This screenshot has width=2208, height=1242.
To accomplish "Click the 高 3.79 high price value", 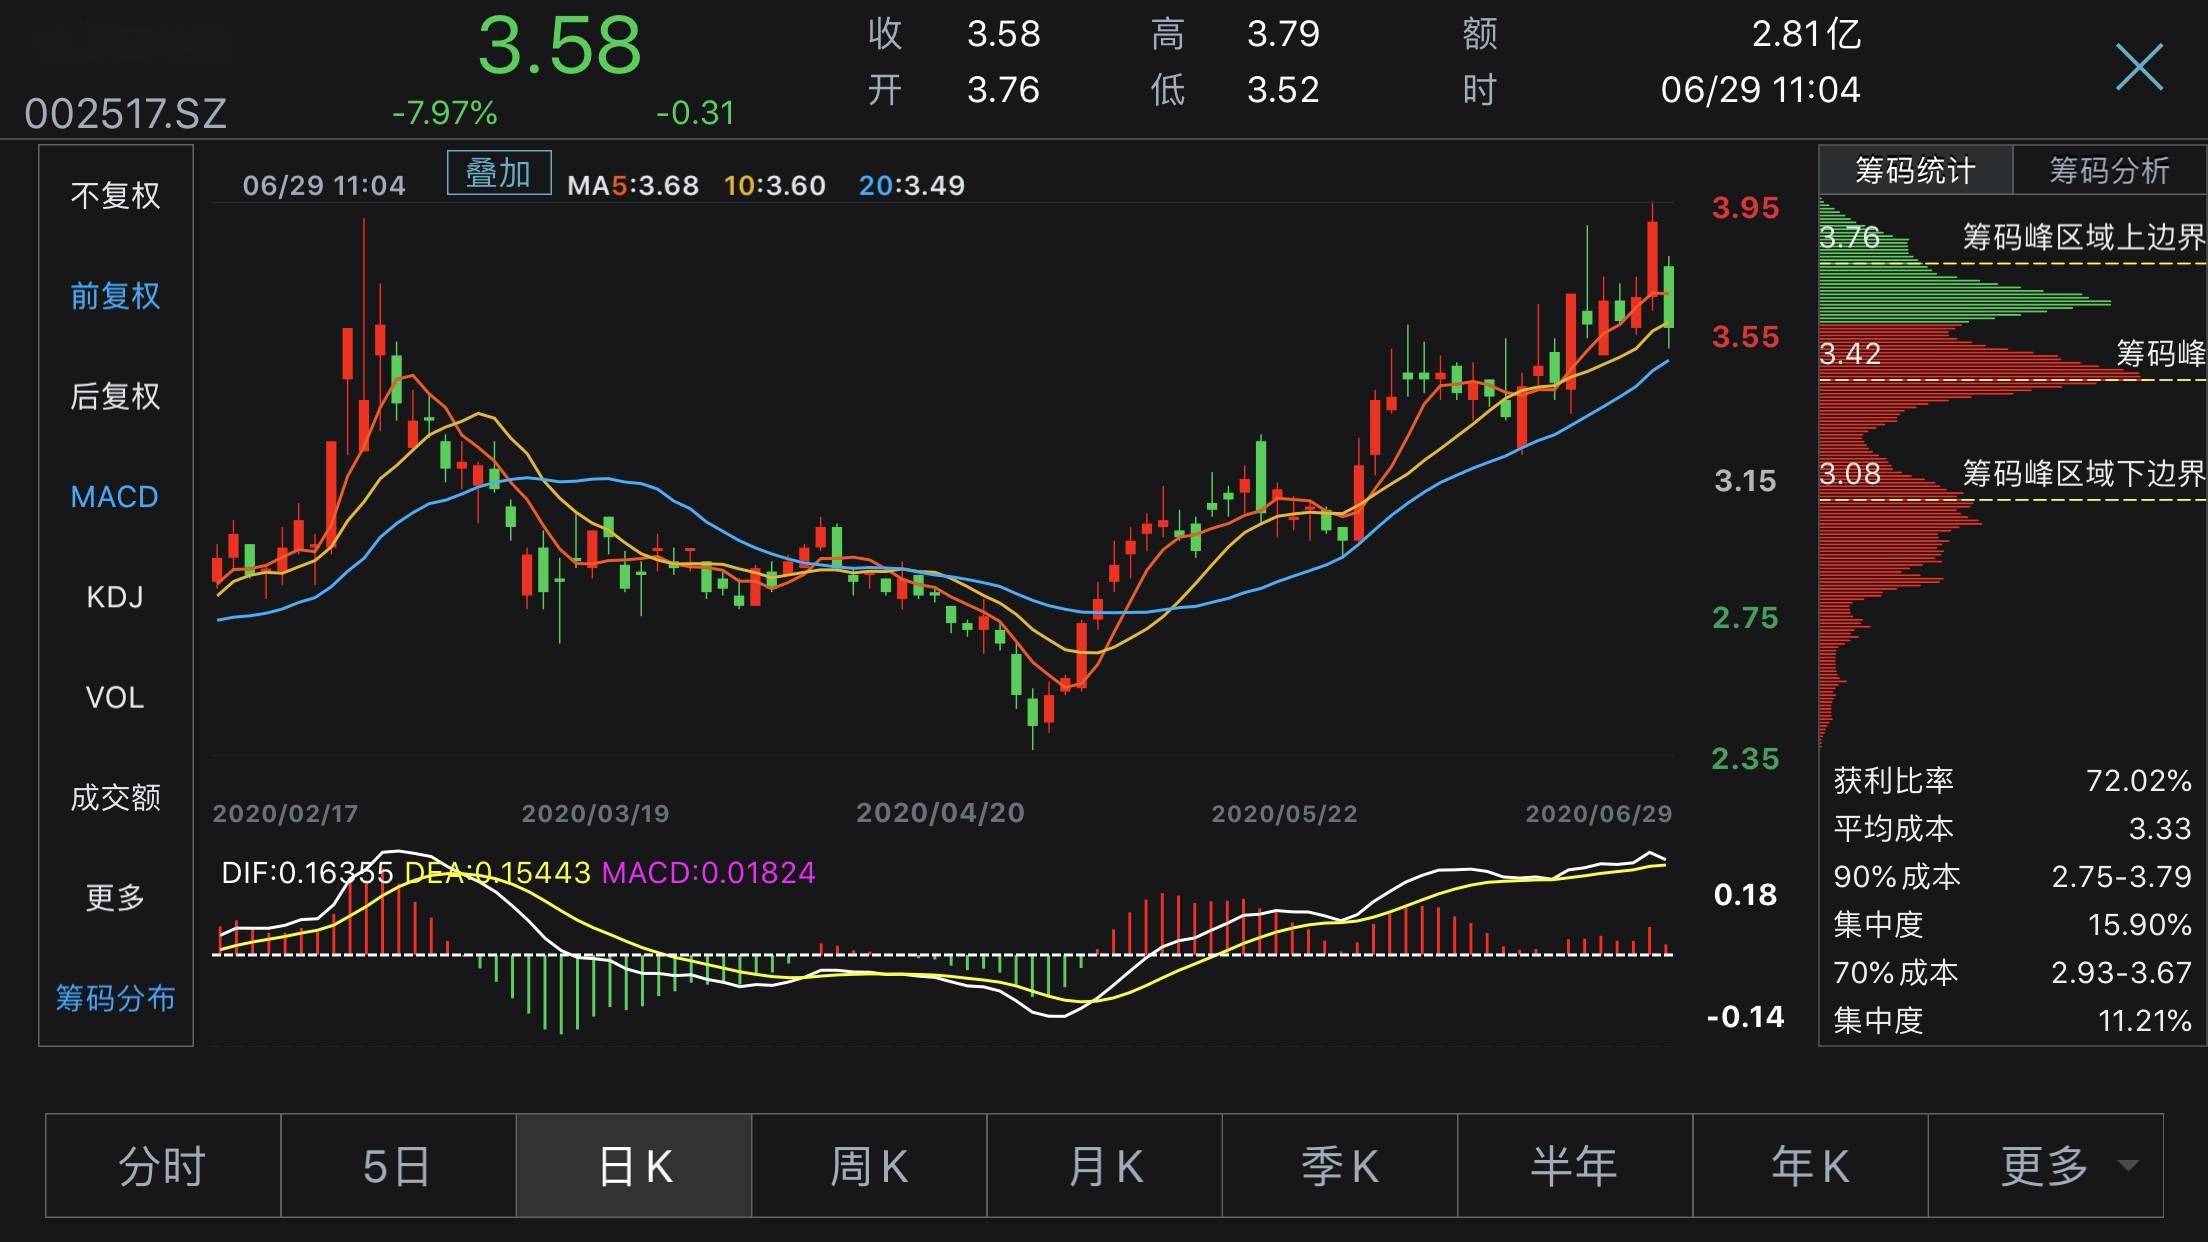I will [1283, 35].
